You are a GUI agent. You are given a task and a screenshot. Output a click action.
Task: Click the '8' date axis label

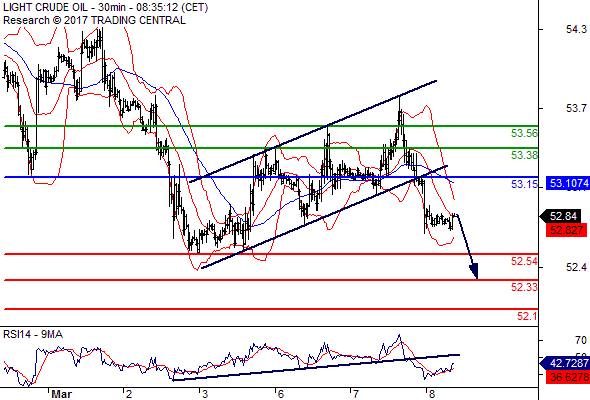[432, 394]
